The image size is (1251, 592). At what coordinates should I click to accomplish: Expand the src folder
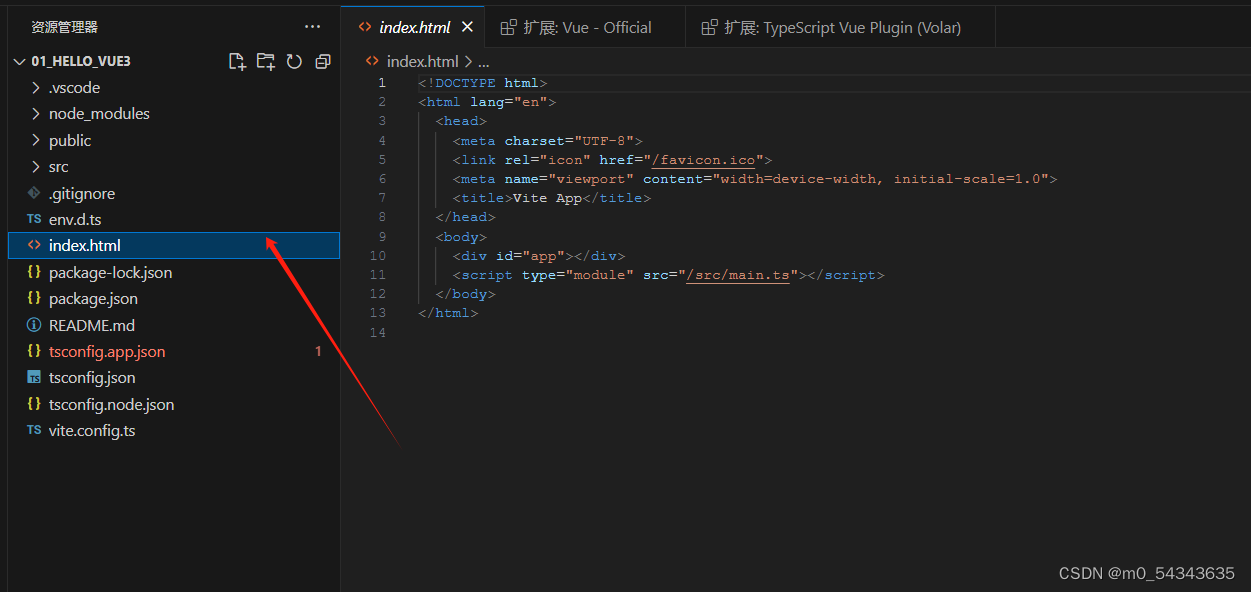(x=62, y=166)
